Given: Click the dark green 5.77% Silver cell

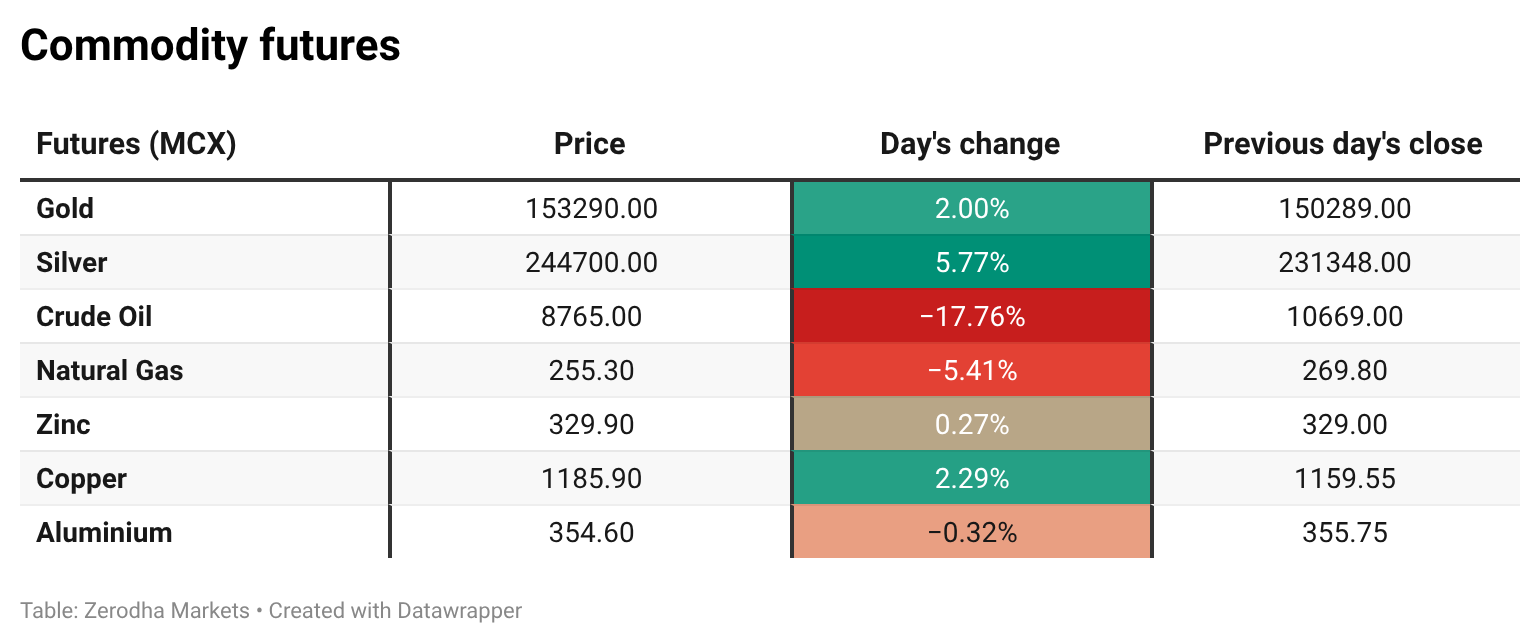Looking at the screenshot, I should [x=971, y=263].
